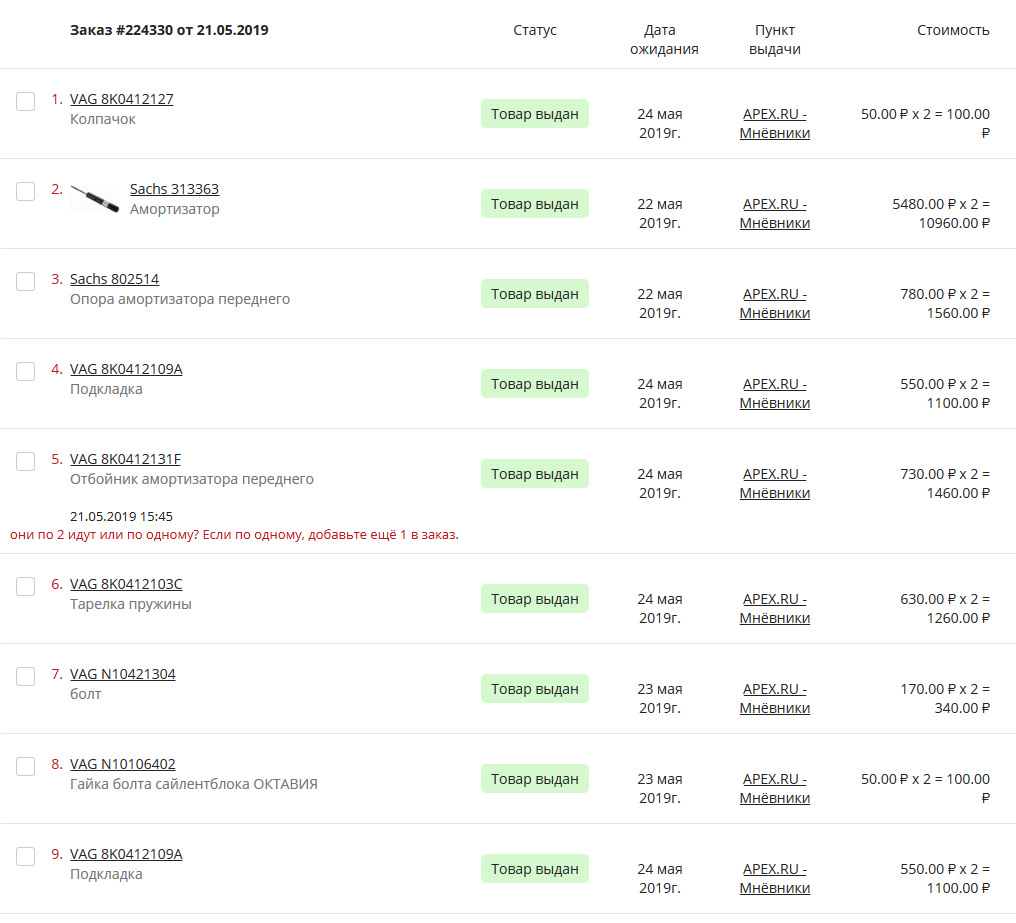Image resolution: width=1016 pixels, height=923 pixels.
Task: Open the VAG 8K0412127 part link
Action: (x=121, y=99)
